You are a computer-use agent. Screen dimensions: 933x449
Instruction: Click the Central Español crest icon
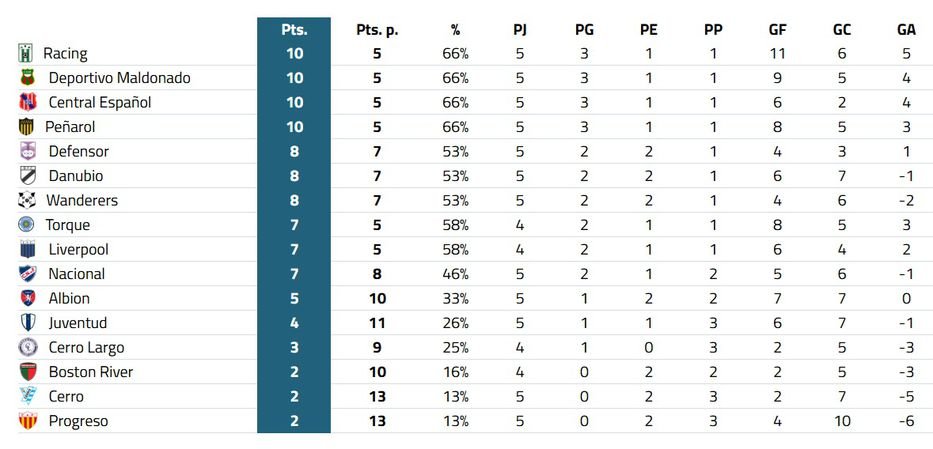(x=27, y=102)
